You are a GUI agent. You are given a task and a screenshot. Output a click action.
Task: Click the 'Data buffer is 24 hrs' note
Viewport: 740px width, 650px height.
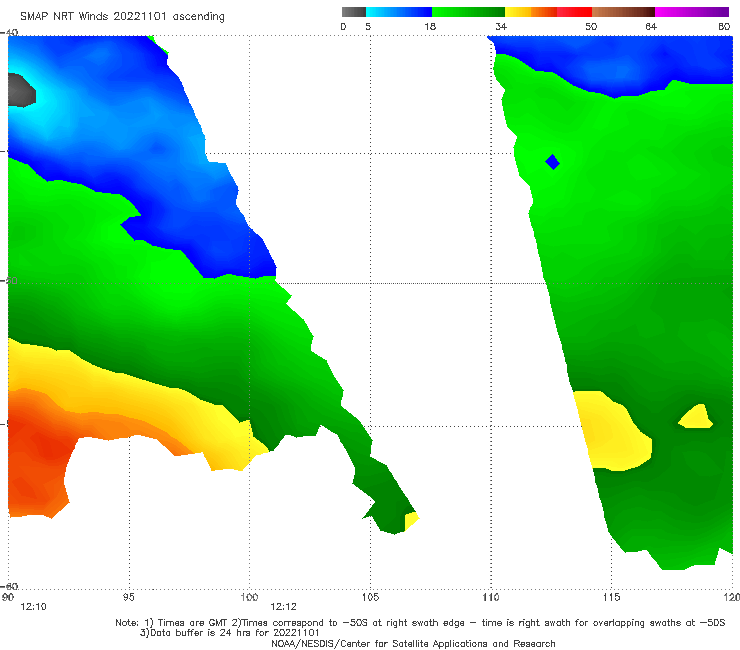point(229,633)
